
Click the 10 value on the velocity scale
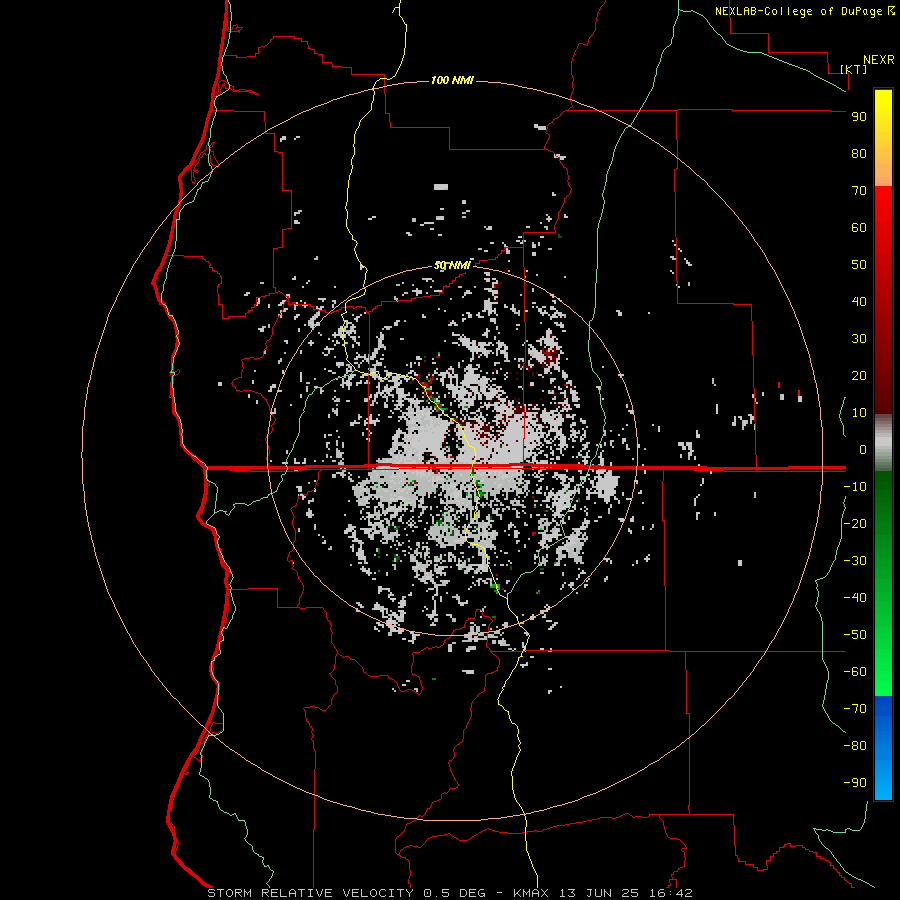coord(859,413)
